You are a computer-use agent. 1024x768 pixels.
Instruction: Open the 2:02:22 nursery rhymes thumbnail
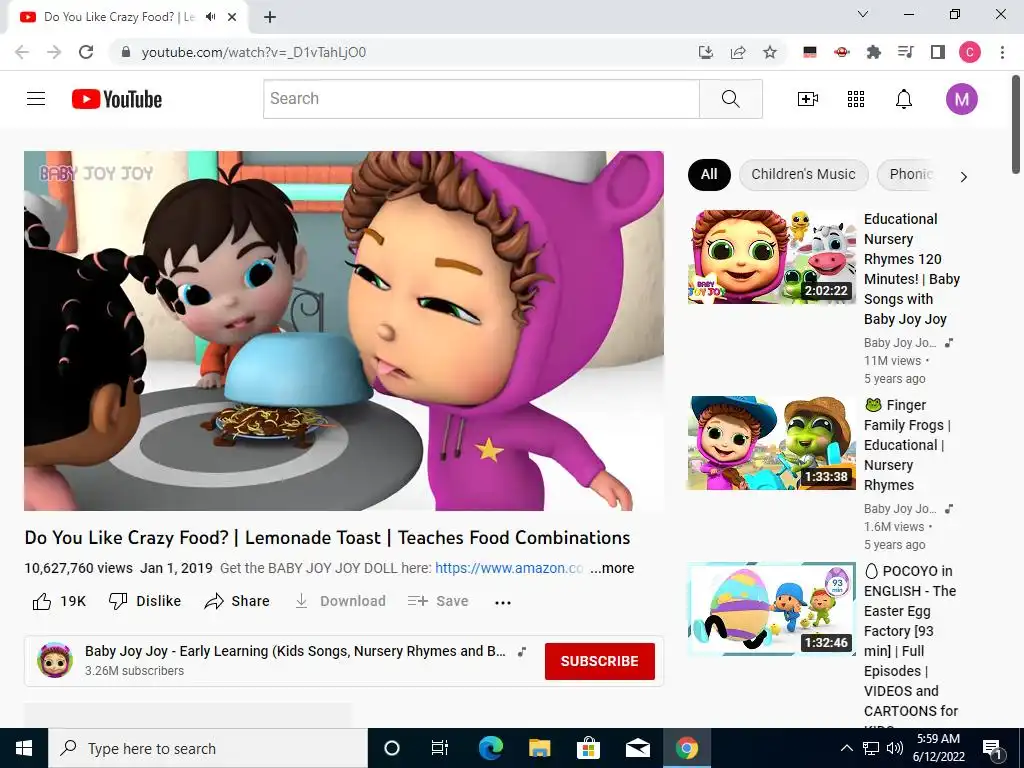[x=771, y=257]
